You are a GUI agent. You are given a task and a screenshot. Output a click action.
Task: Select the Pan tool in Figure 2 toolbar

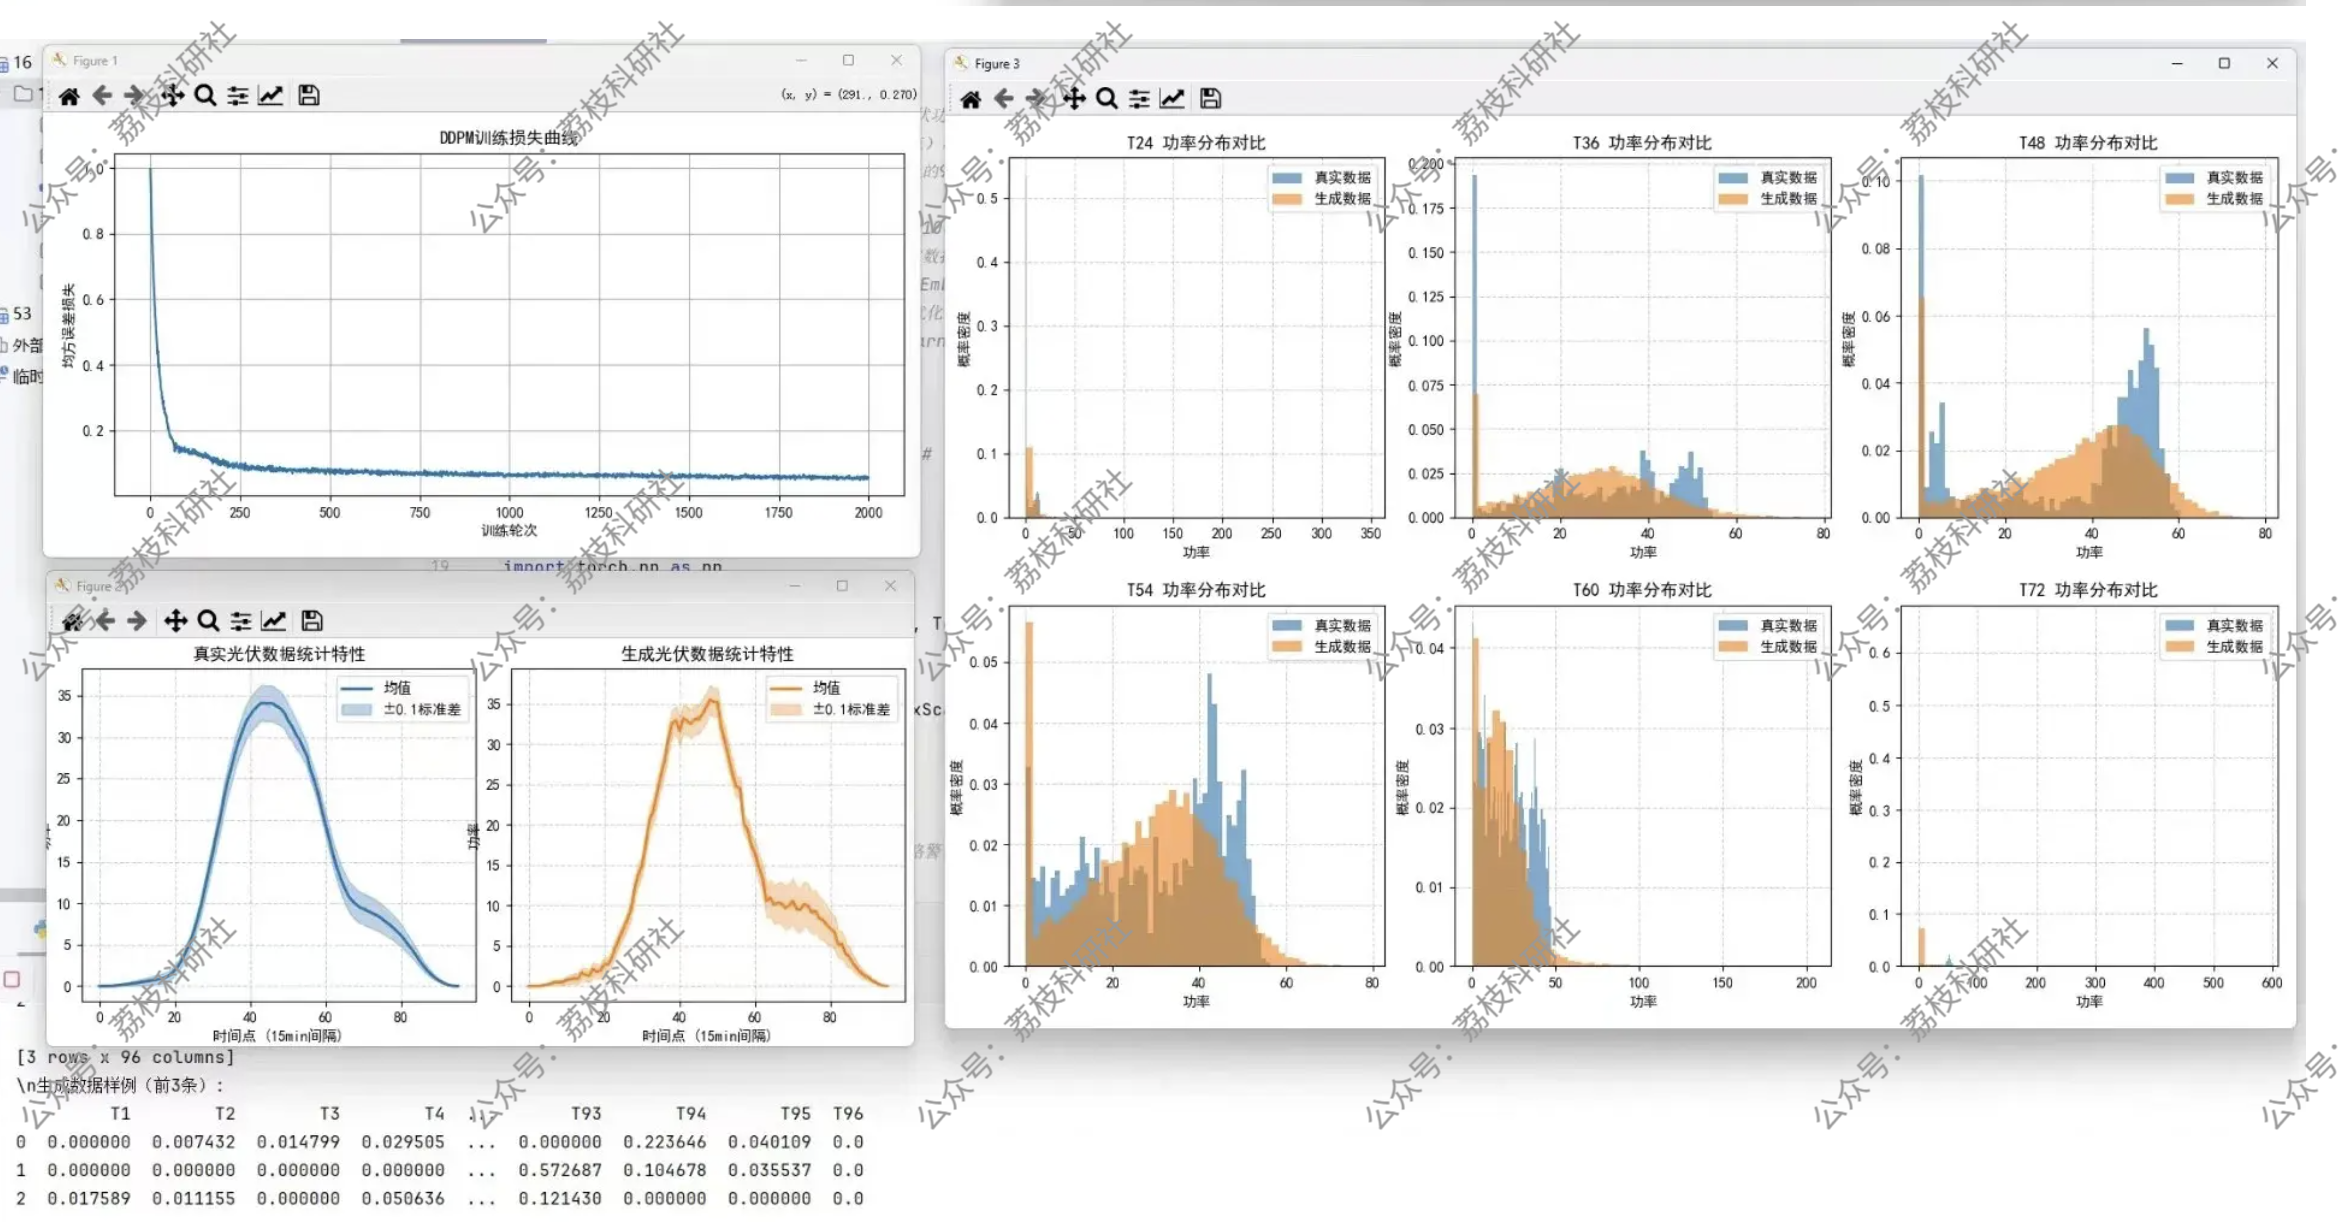[176, 621]
